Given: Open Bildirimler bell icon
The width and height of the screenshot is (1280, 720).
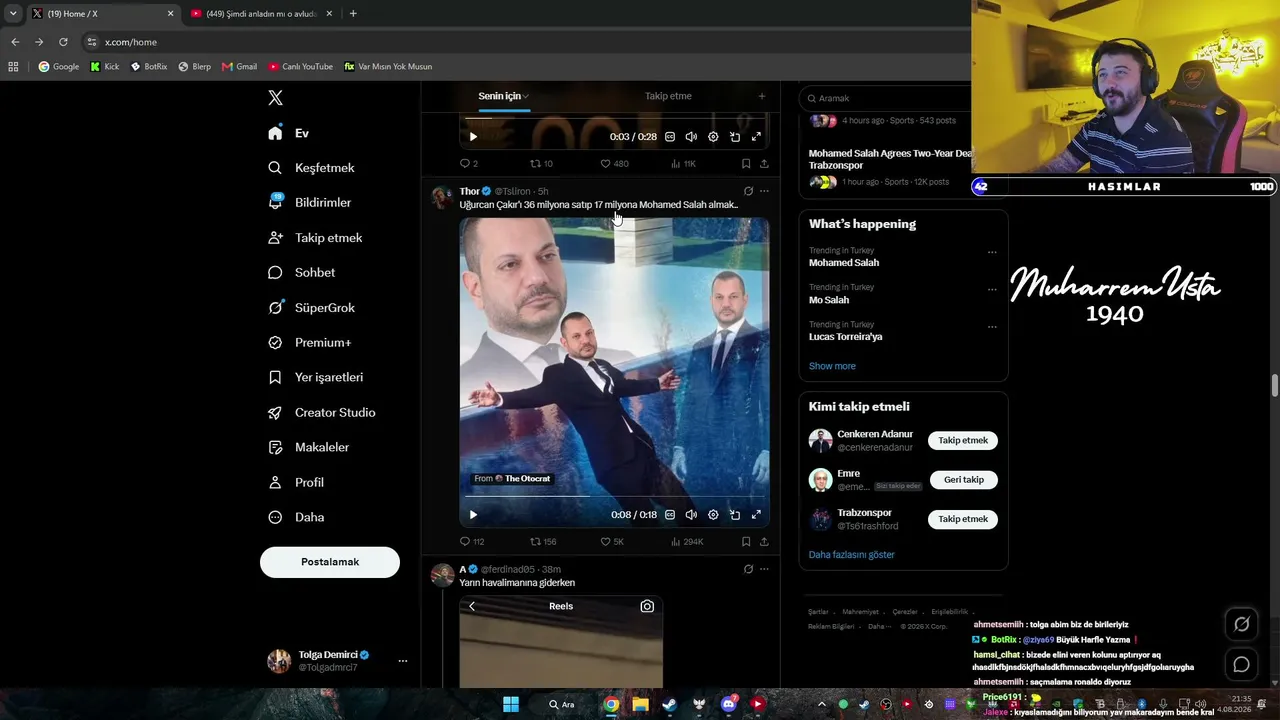Looking at the screenshot, I should [x=275, y=202].
